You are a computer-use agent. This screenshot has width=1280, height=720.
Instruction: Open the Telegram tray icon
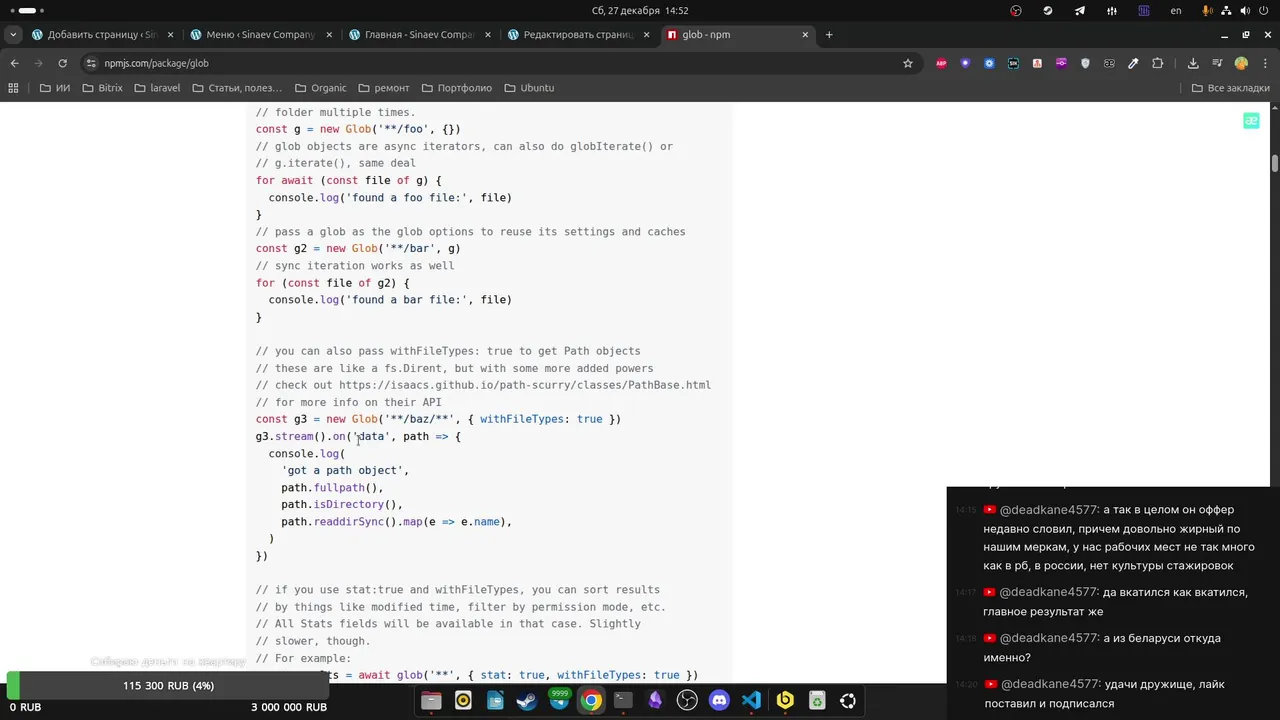(x=1080, y=11)
